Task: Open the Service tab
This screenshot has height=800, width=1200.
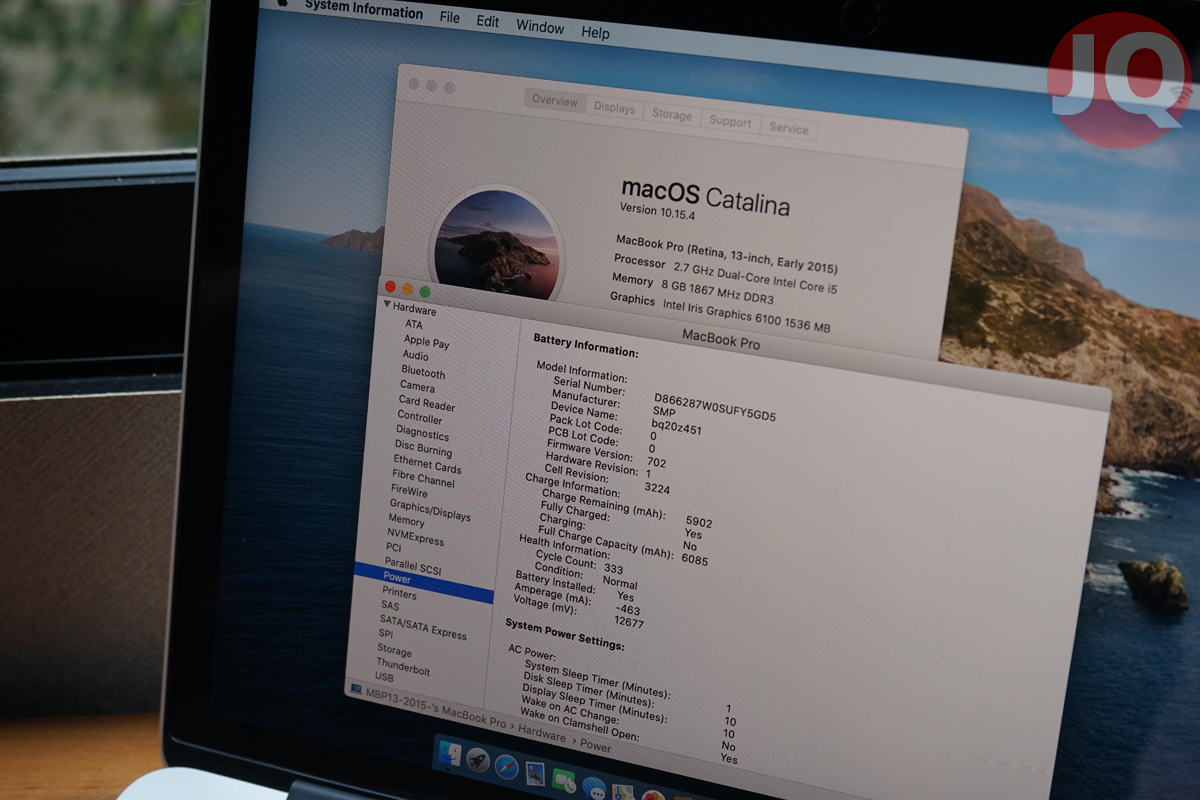Action: point(789,129)
